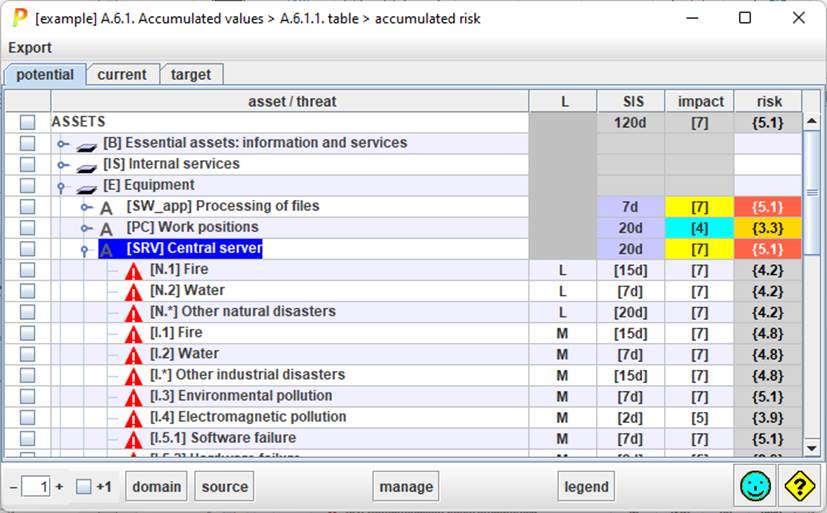Click the L column header
The height and width of the screenshot is (513, 827).
tap(563, 101)
